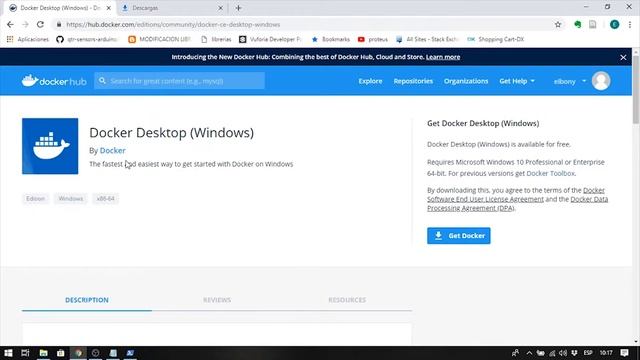
Task: Click the ESP language indicator
Action: [588, 353]
